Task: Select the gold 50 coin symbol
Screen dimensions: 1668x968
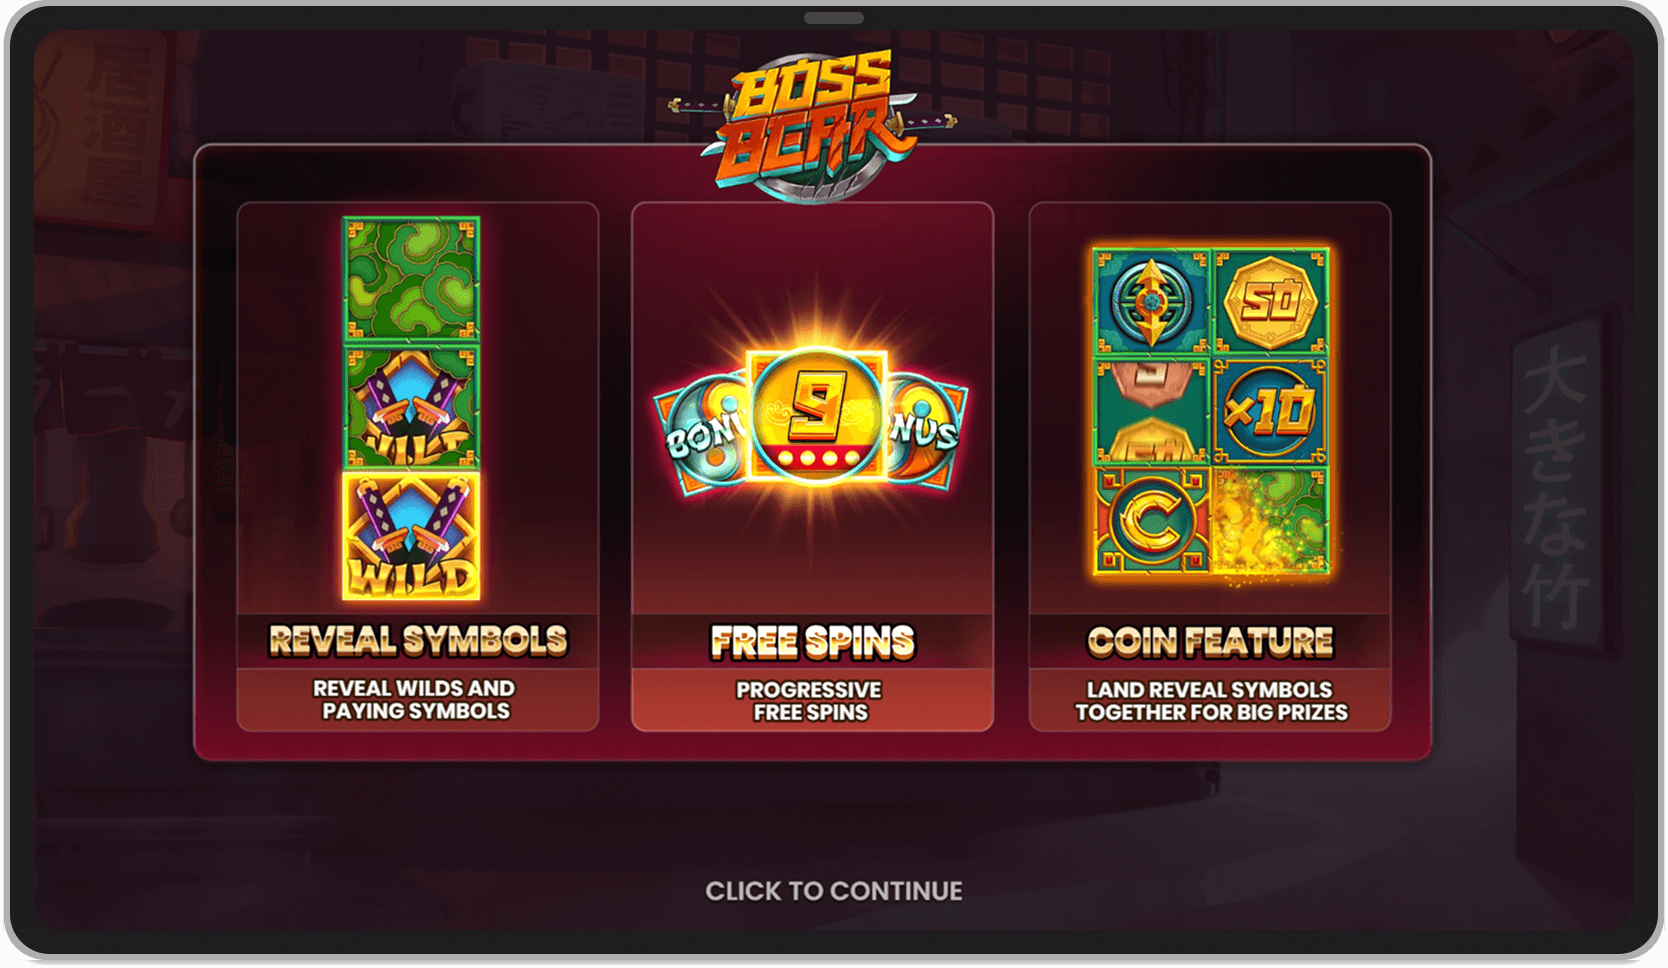Action: coord(1270,301)
